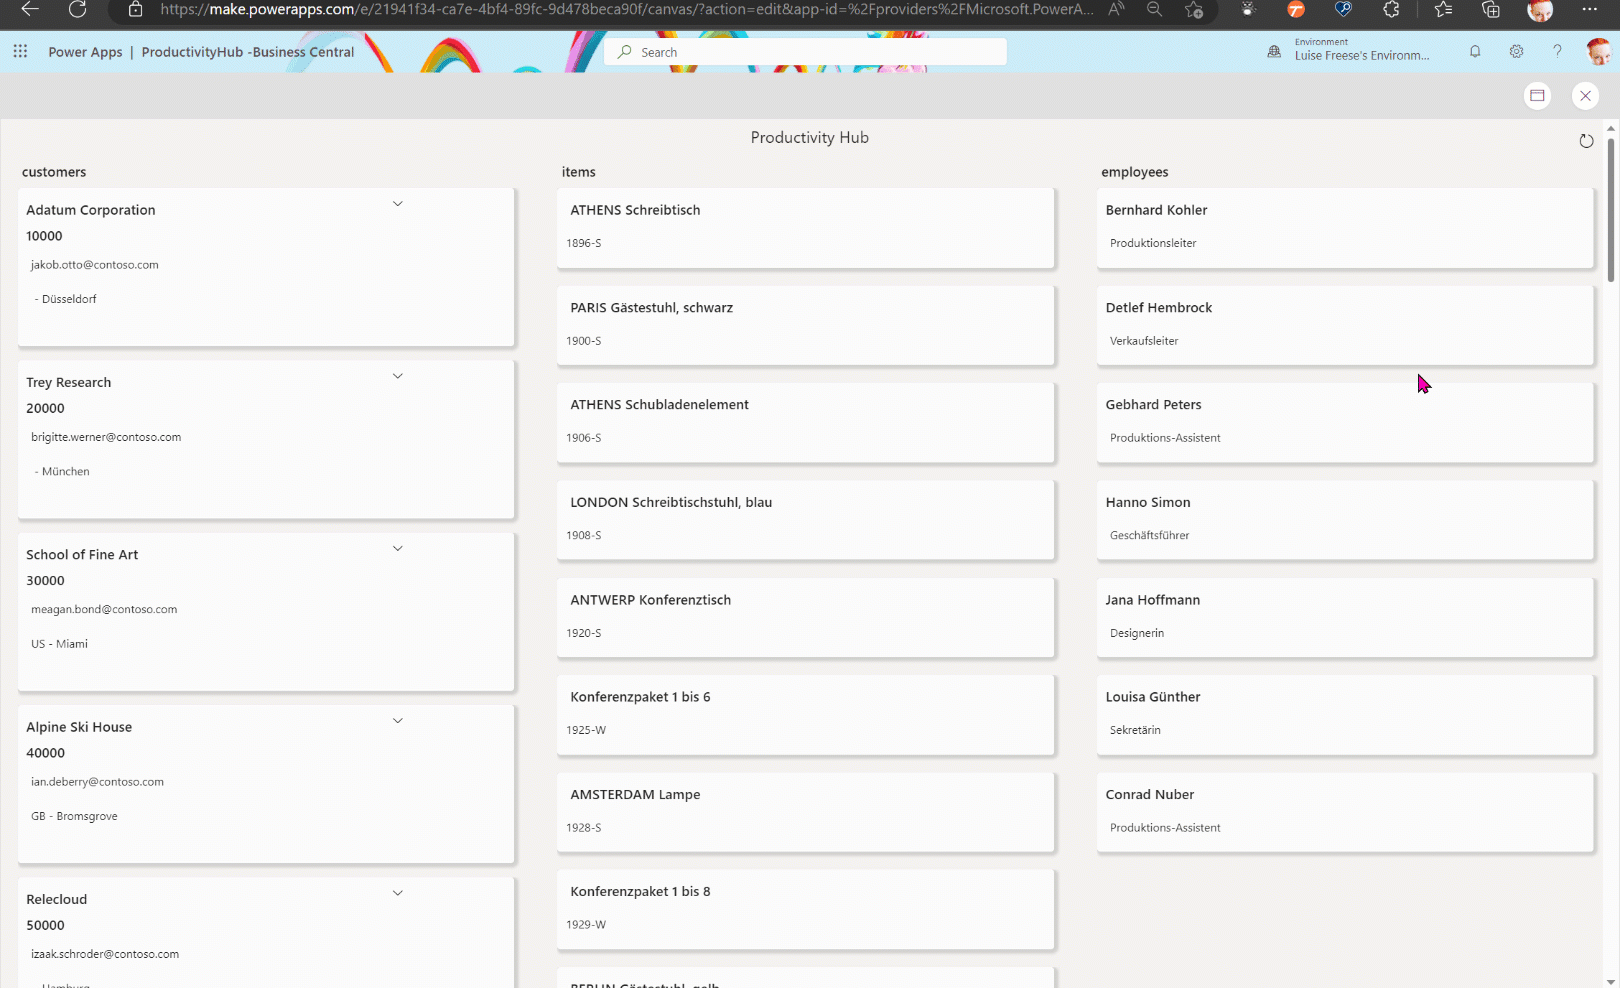Image resolution: width=1620 pixels, height=988 pixels.
Task: Select the LONDON Schreibtischstuhl, blau item
Action: (806, 520)
